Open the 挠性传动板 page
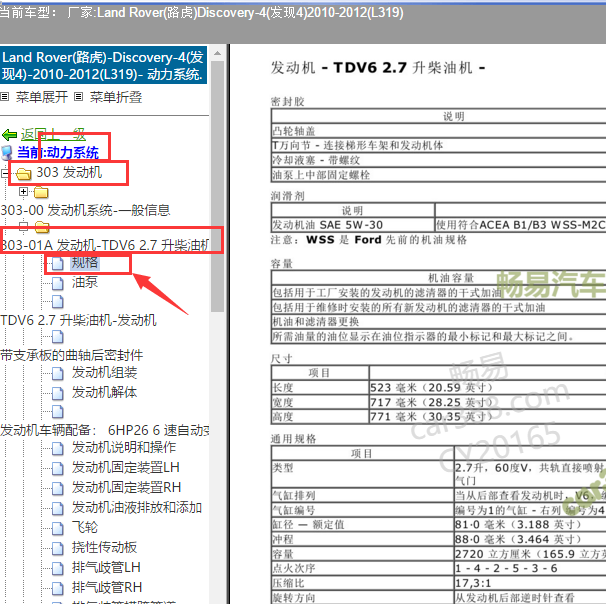Screen dimensions: 606x604 104,548
